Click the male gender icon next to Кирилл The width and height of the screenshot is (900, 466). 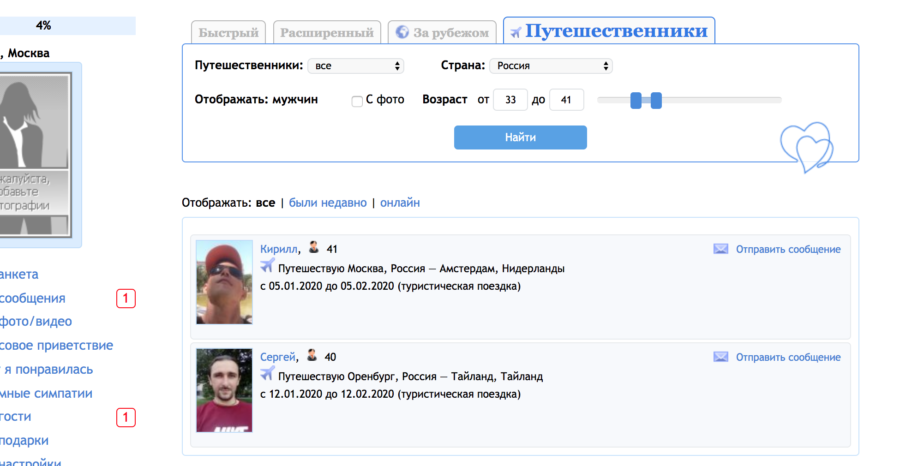coord(313,247)
